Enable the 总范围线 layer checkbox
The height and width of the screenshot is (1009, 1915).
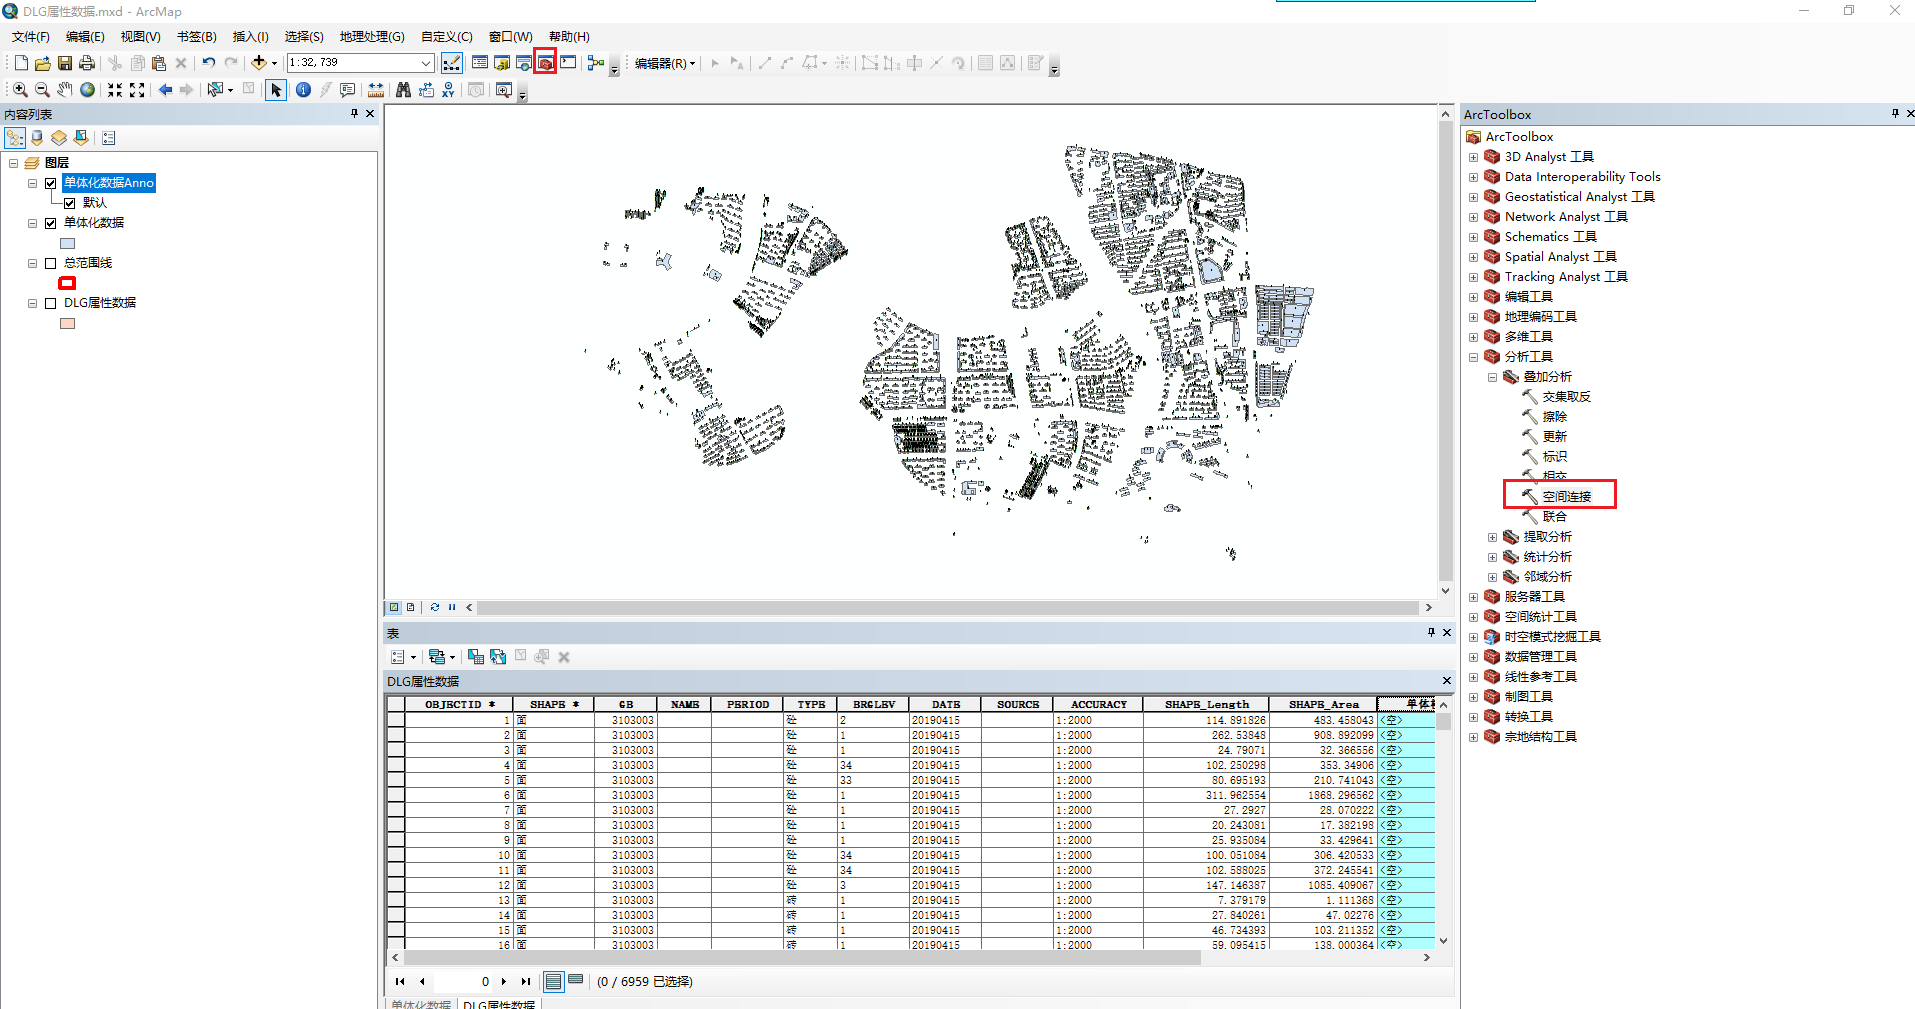[50, 263]
